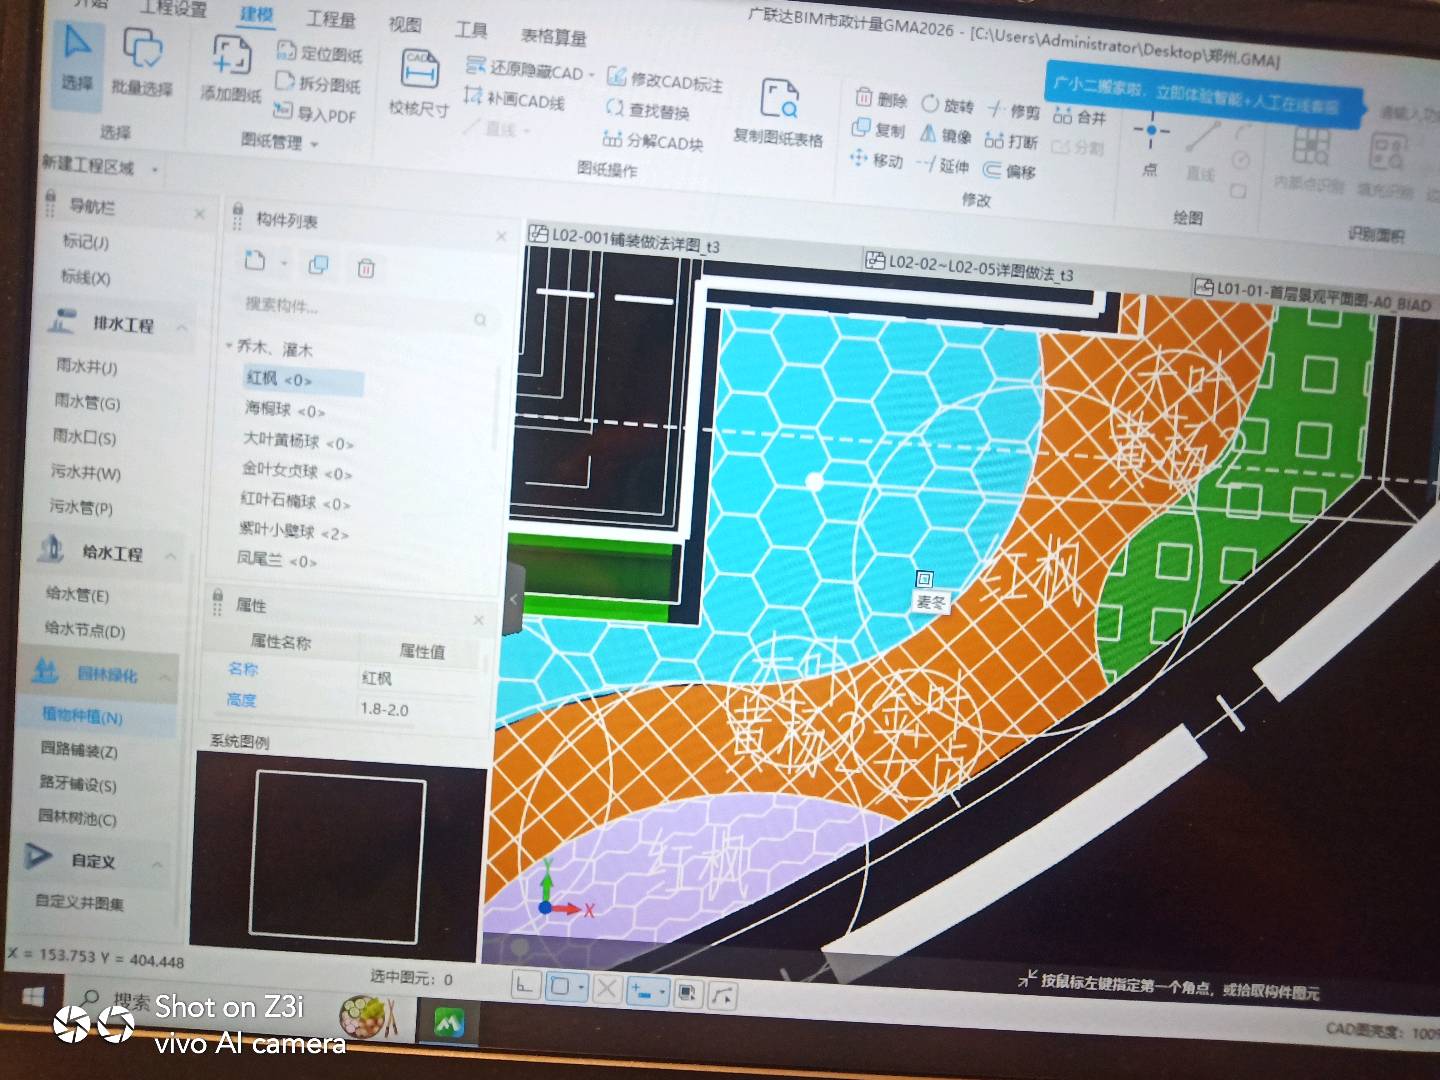
Task: Click new component icon in 构件列表
Action: point(255,261)
